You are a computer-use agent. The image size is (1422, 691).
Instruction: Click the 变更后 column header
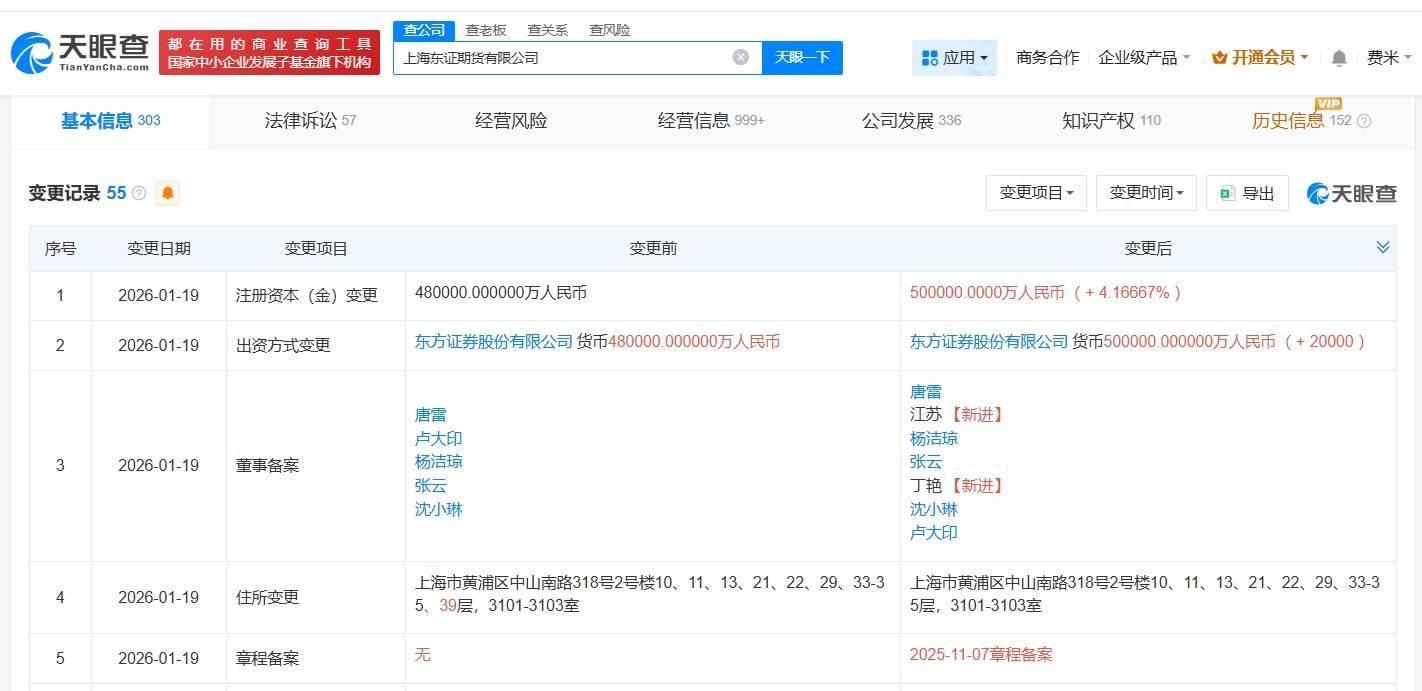pyautogui.click(x=1148, y=249)
